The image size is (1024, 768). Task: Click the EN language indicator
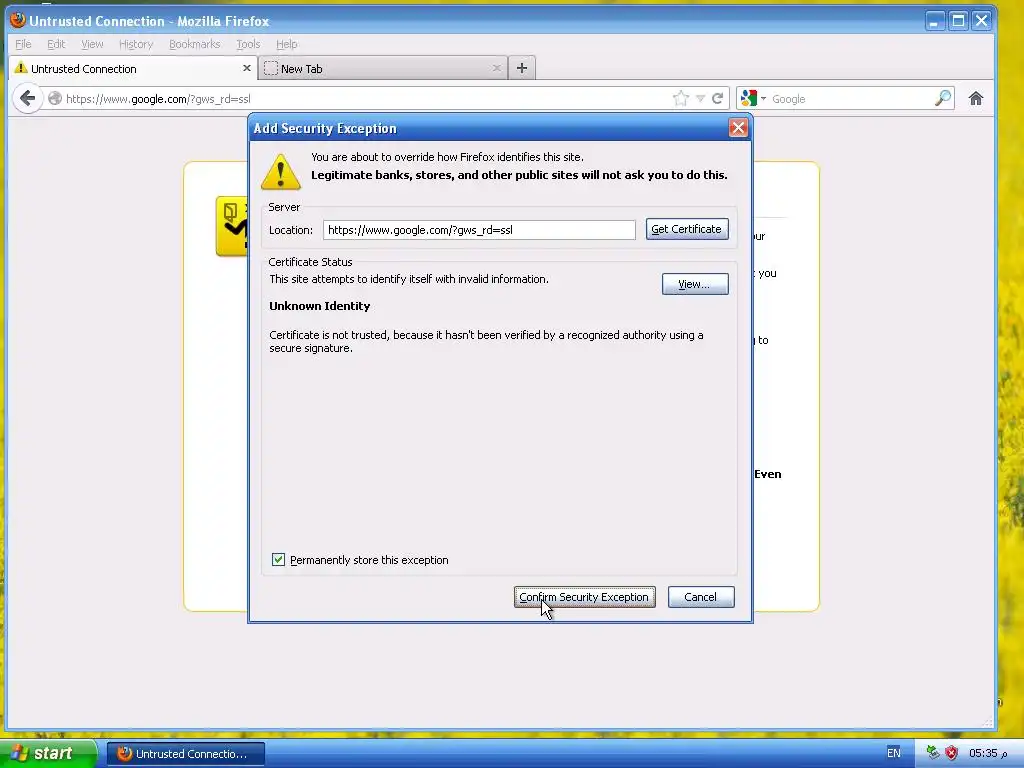click(x=893, y=753)
